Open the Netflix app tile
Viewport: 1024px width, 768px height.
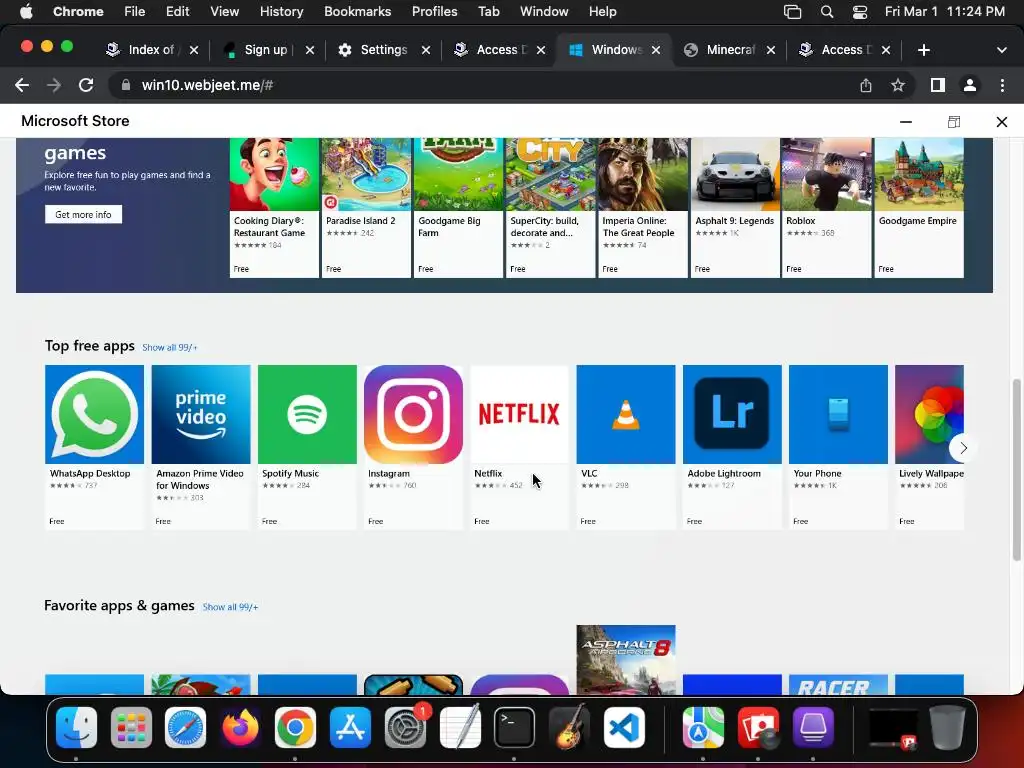point(519,447)
